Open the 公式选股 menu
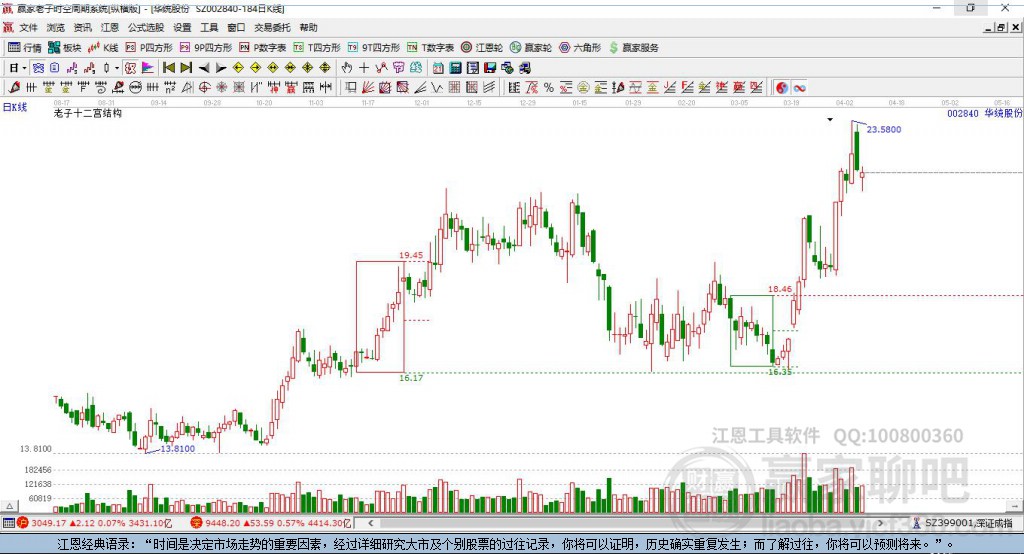The height and width of the screenshot is (554, 1024). pyautogui.click(x=146, y=27)
